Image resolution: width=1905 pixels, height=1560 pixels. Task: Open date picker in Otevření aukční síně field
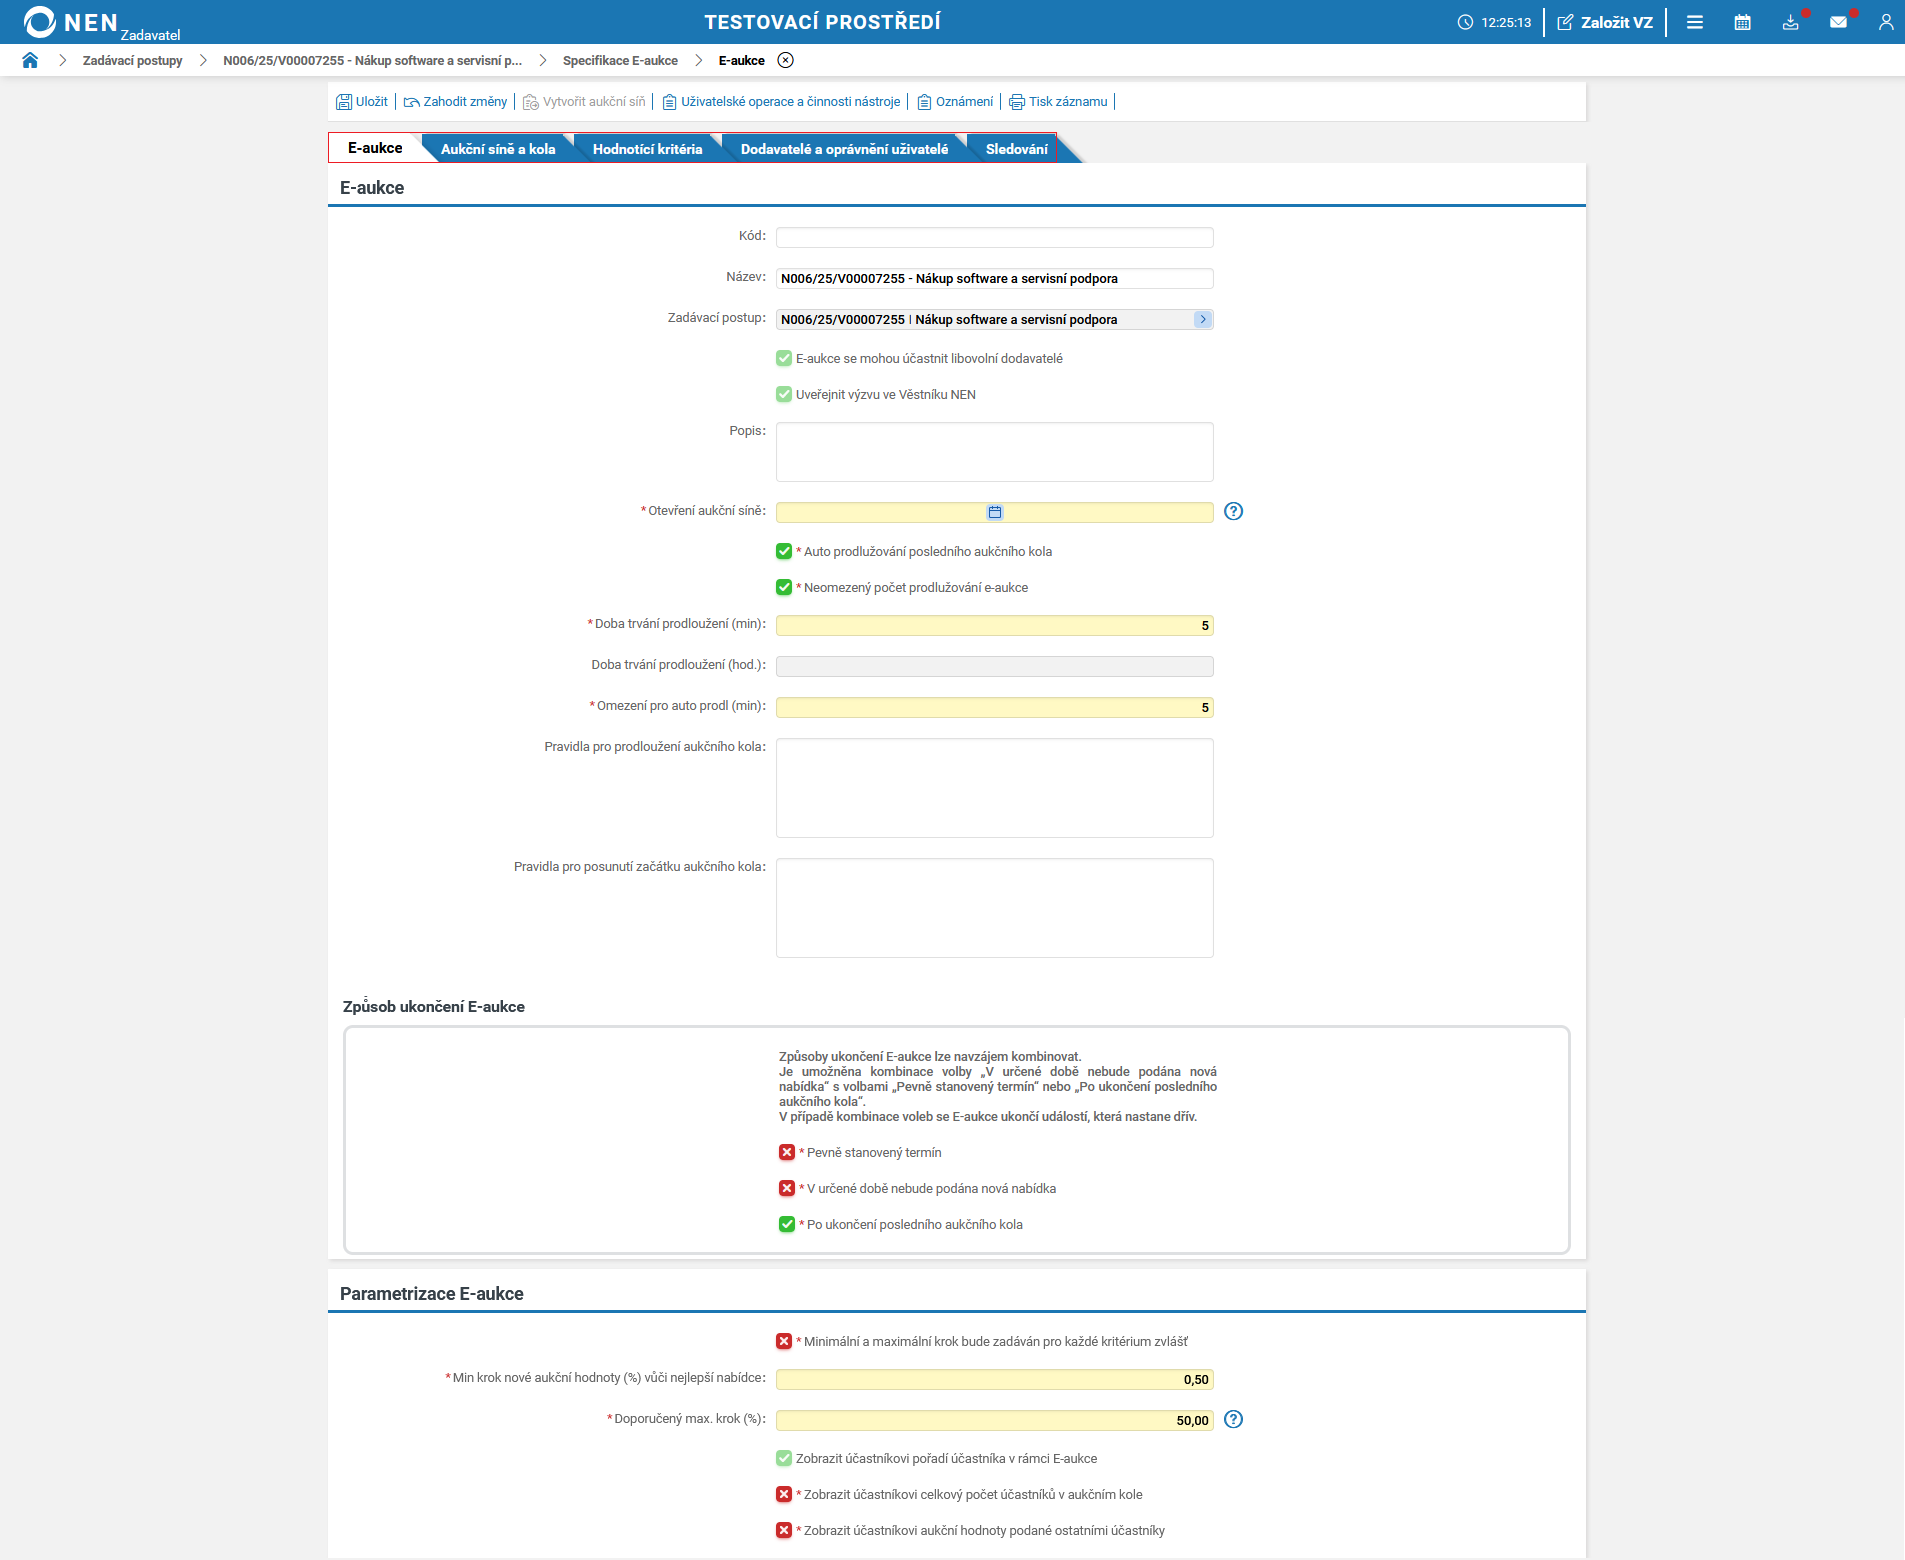tap(994, 512)
